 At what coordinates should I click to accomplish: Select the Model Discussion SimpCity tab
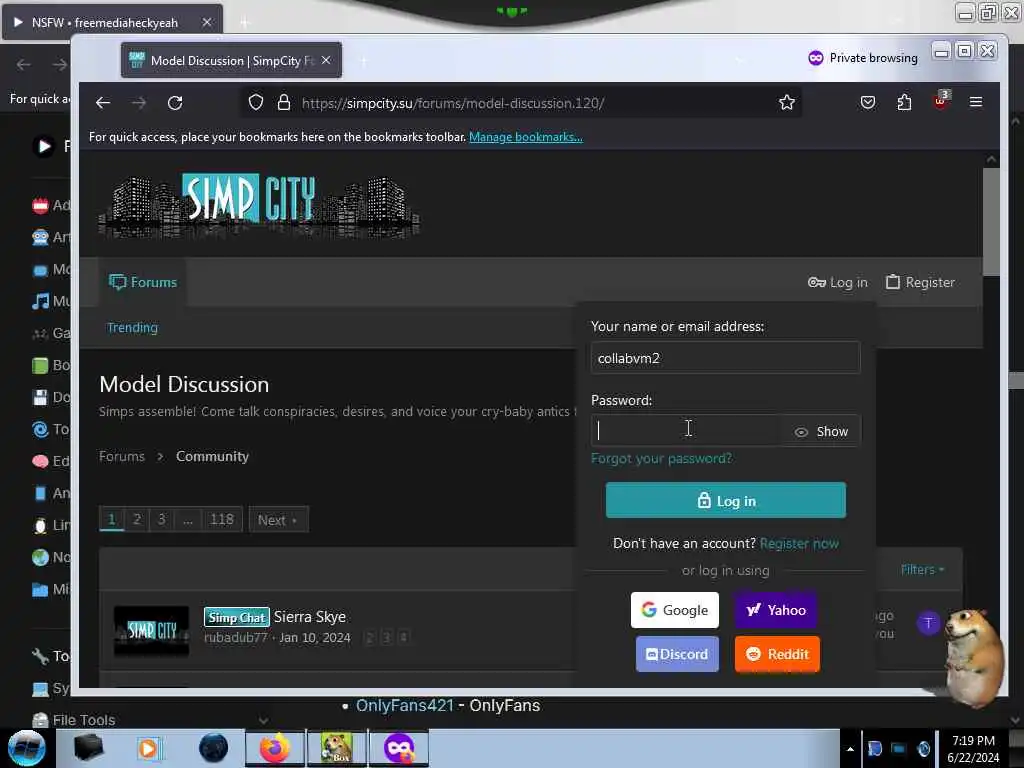point(231,60)
